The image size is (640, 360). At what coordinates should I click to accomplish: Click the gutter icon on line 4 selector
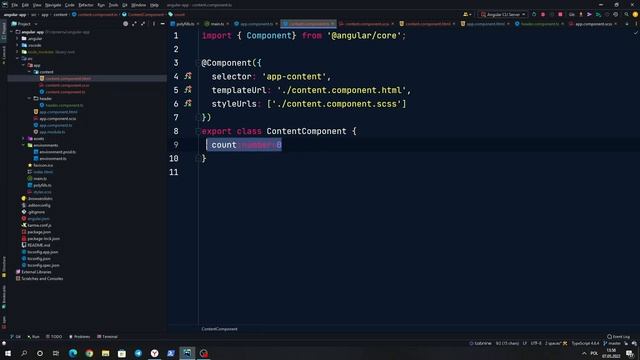pyautogui.click(x=188, y=76)
